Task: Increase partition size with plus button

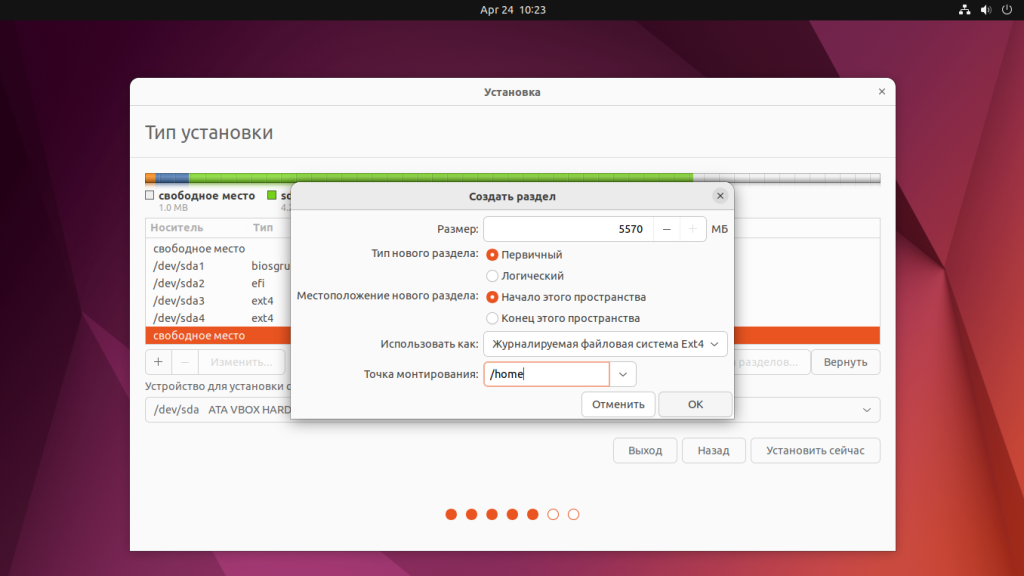Action: pos(693,229)
